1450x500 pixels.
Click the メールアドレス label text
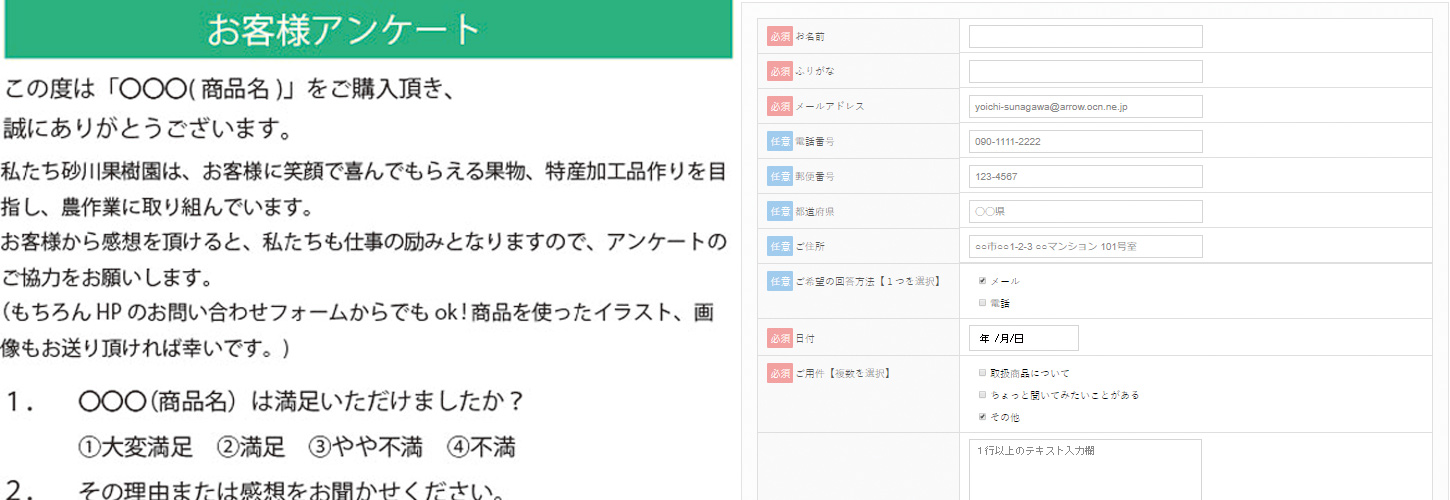(829, 106)
